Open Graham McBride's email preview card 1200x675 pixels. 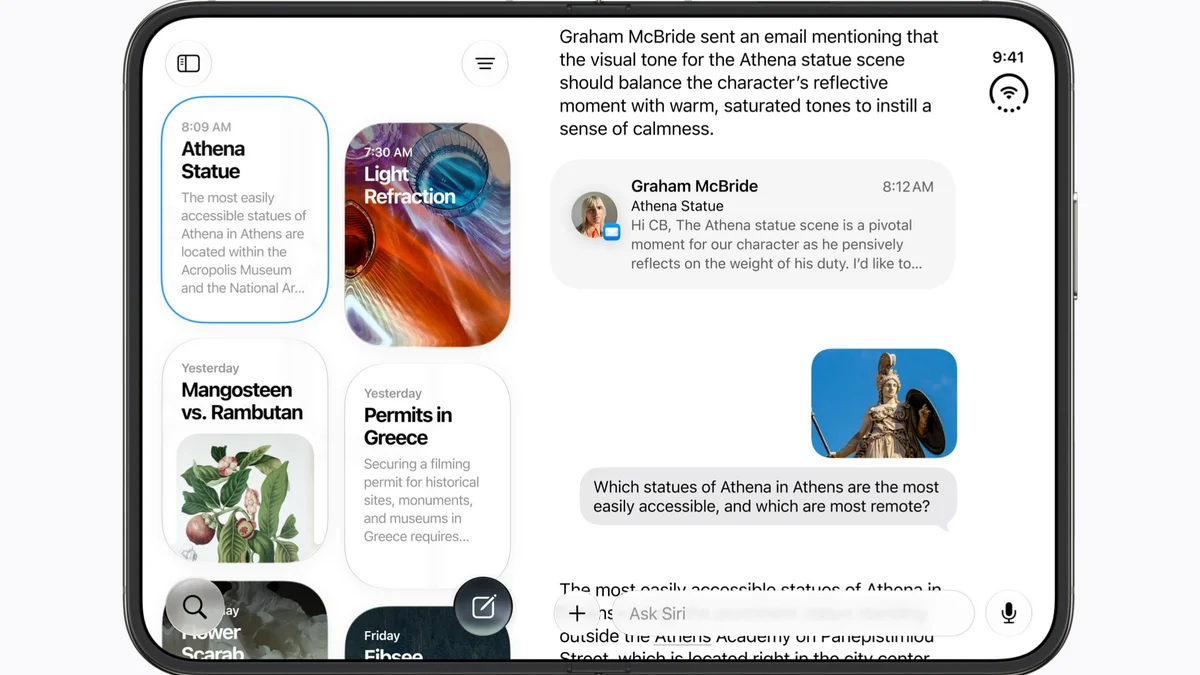752,225
